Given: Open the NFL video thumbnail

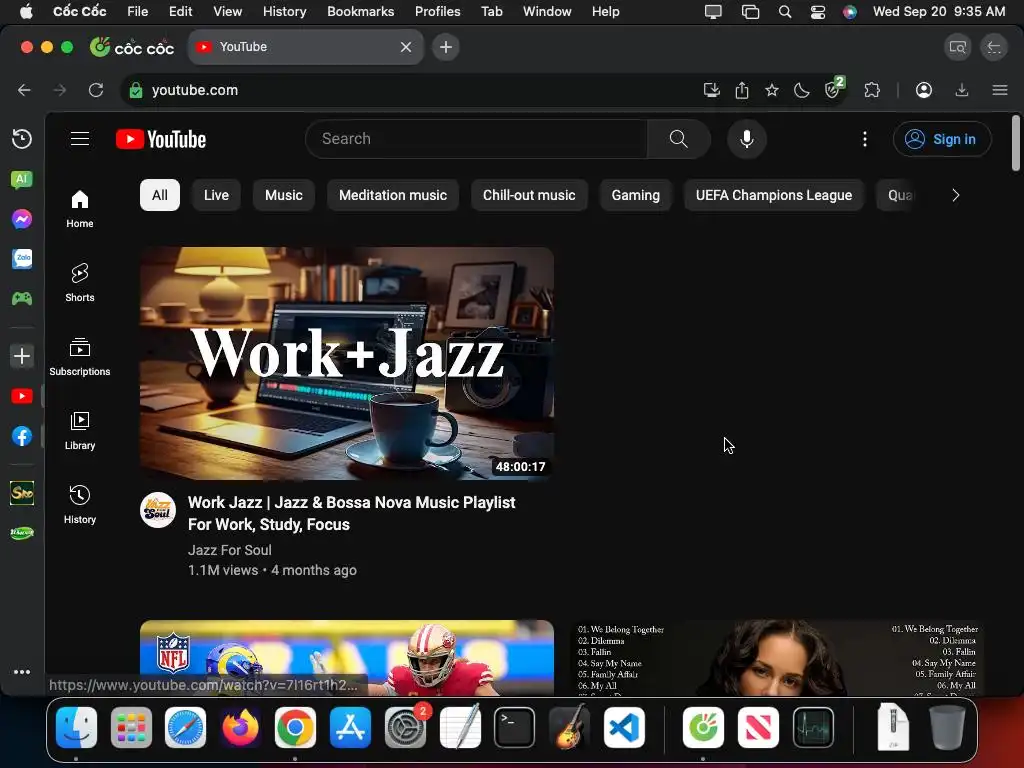Looking at the screenshot, I should pyautogui.click(x=347, y=657).
